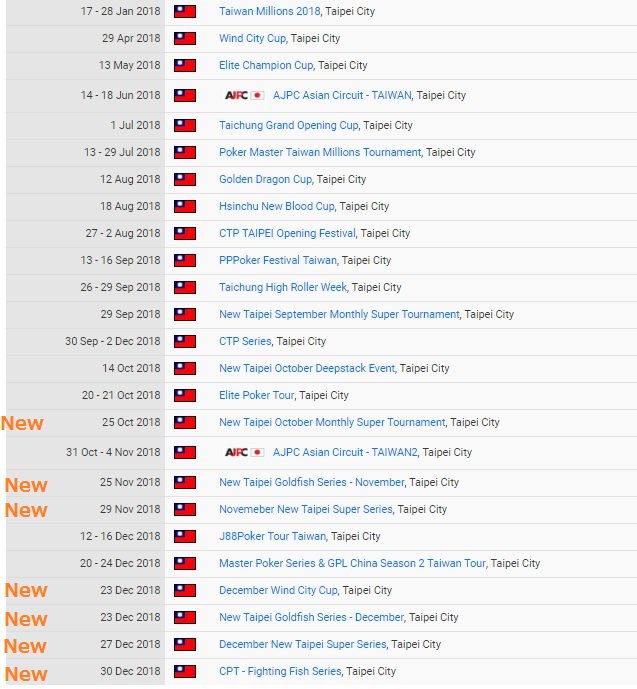Image resolution: width=637 pixels, height=689 pixels.
Task: Open Taichung High Roller Week link
Action: click(283, 287)
